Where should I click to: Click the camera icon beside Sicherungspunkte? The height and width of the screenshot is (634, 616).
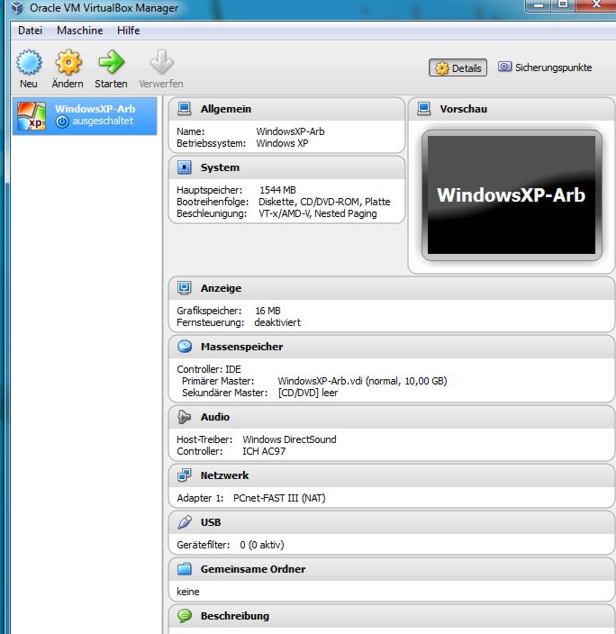[x=505, y=67]
